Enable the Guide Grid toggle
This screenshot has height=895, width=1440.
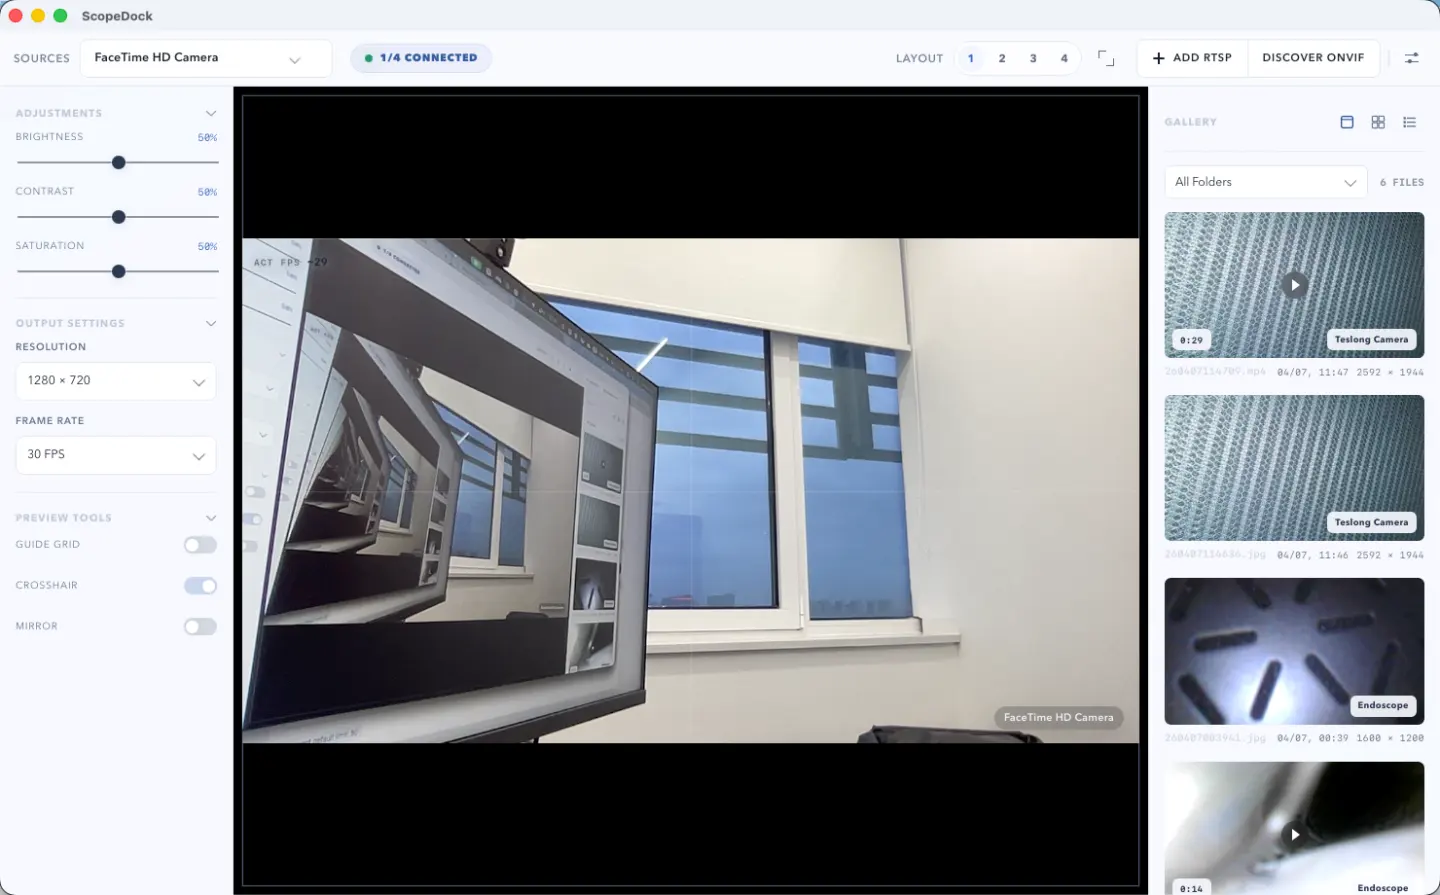click(200, 544)
